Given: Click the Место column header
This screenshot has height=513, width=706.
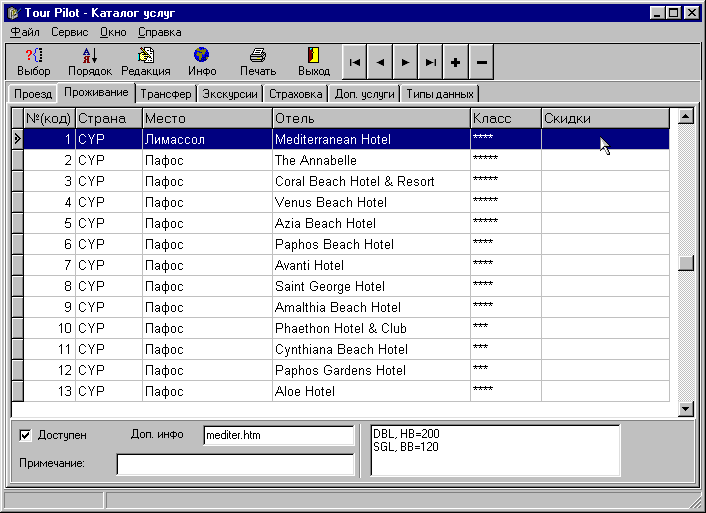Looking at the screenshot, I should coord(207,118).
